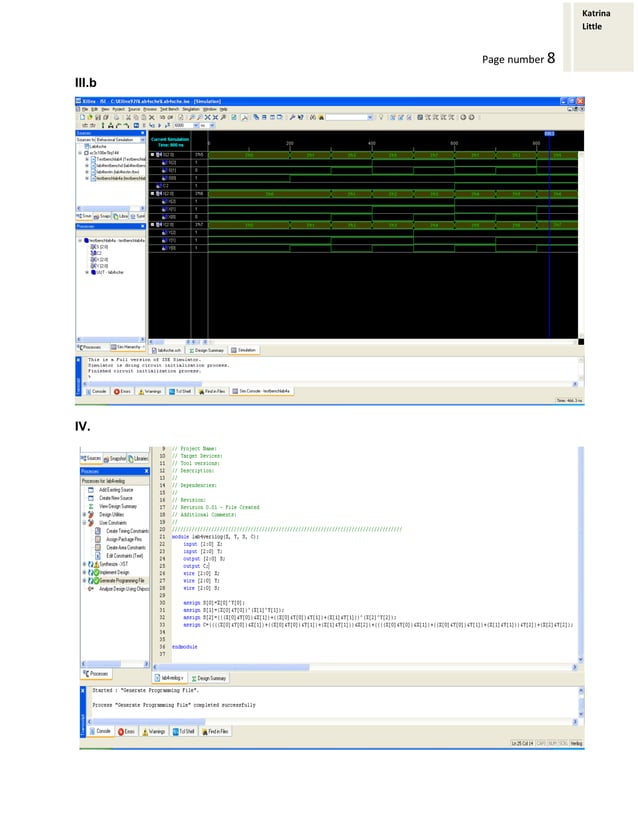Click the blue time cursor marker in the waveform
The height and width of the screenshot is (826, 638).
pyautogui.click(x=549, y=134)
